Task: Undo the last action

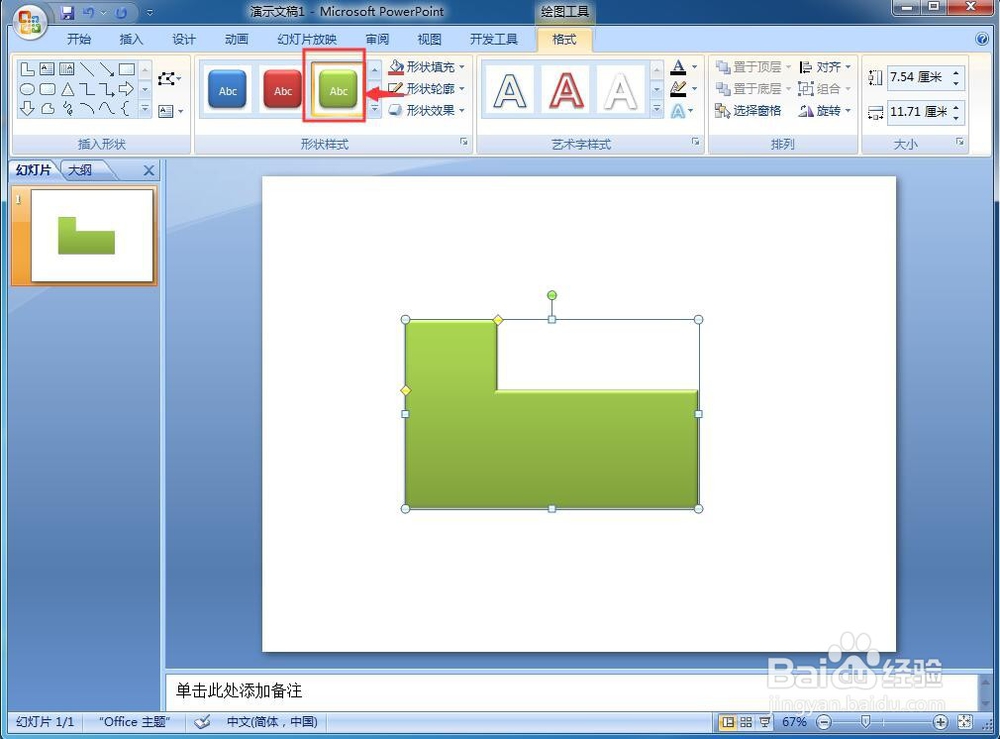Action: coord(89,12)
